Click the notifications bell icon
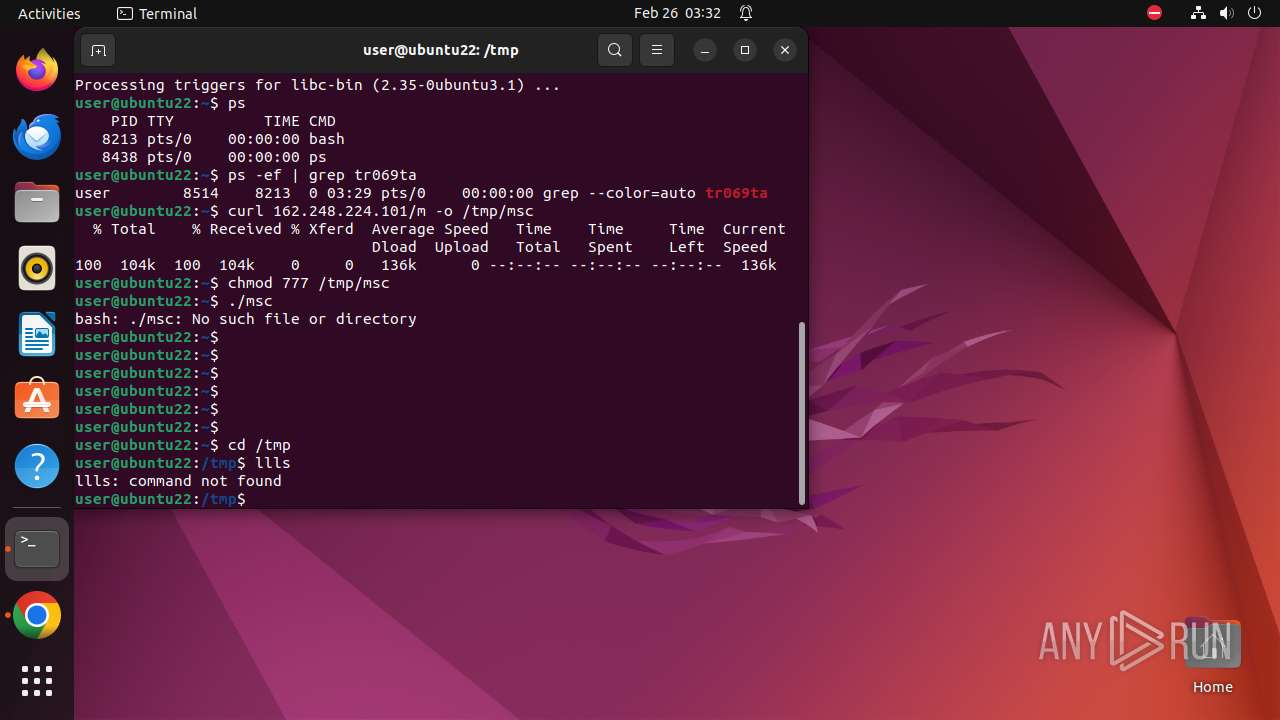 tap(746, 13)
